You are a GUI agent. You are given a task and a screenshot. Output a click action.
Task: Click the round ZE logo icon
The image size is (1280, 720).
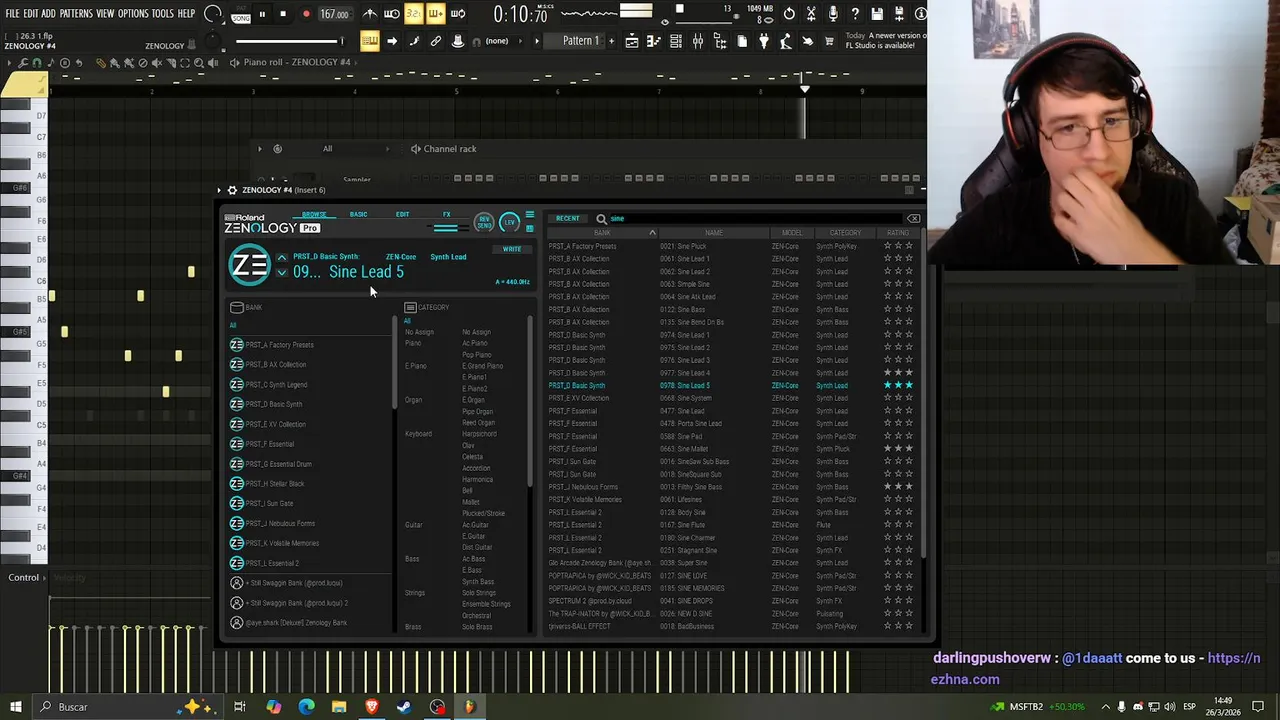tap(249, 265)
